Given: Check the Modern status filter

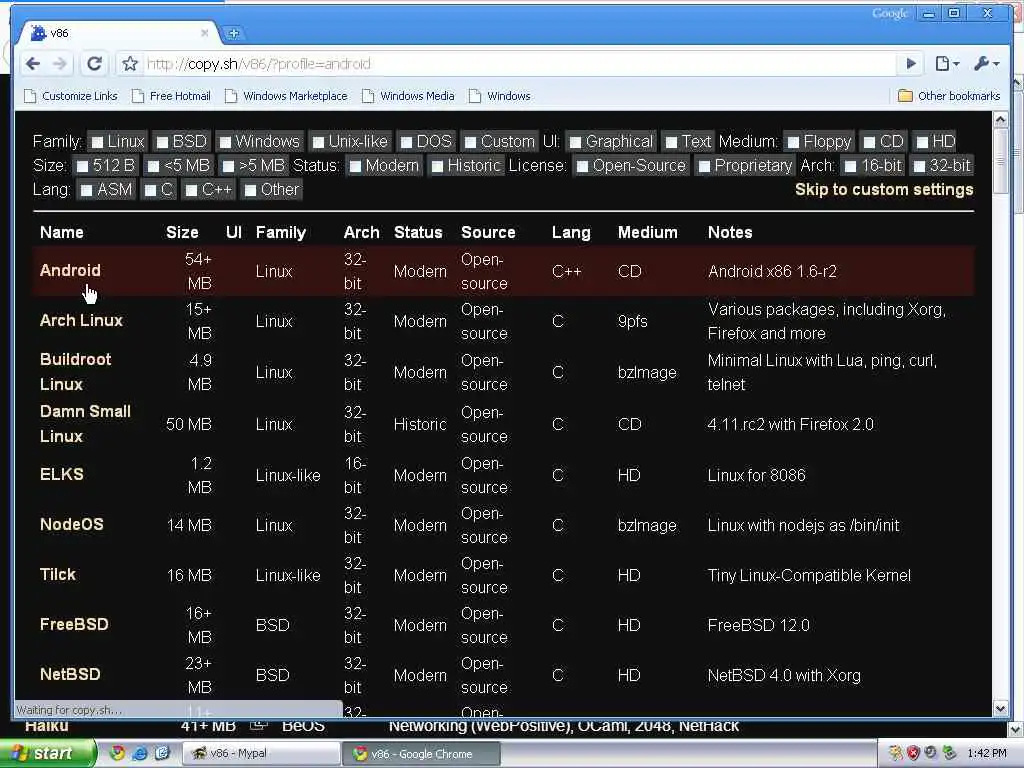Looking at the screenshot, I should [x=355, y=167].
